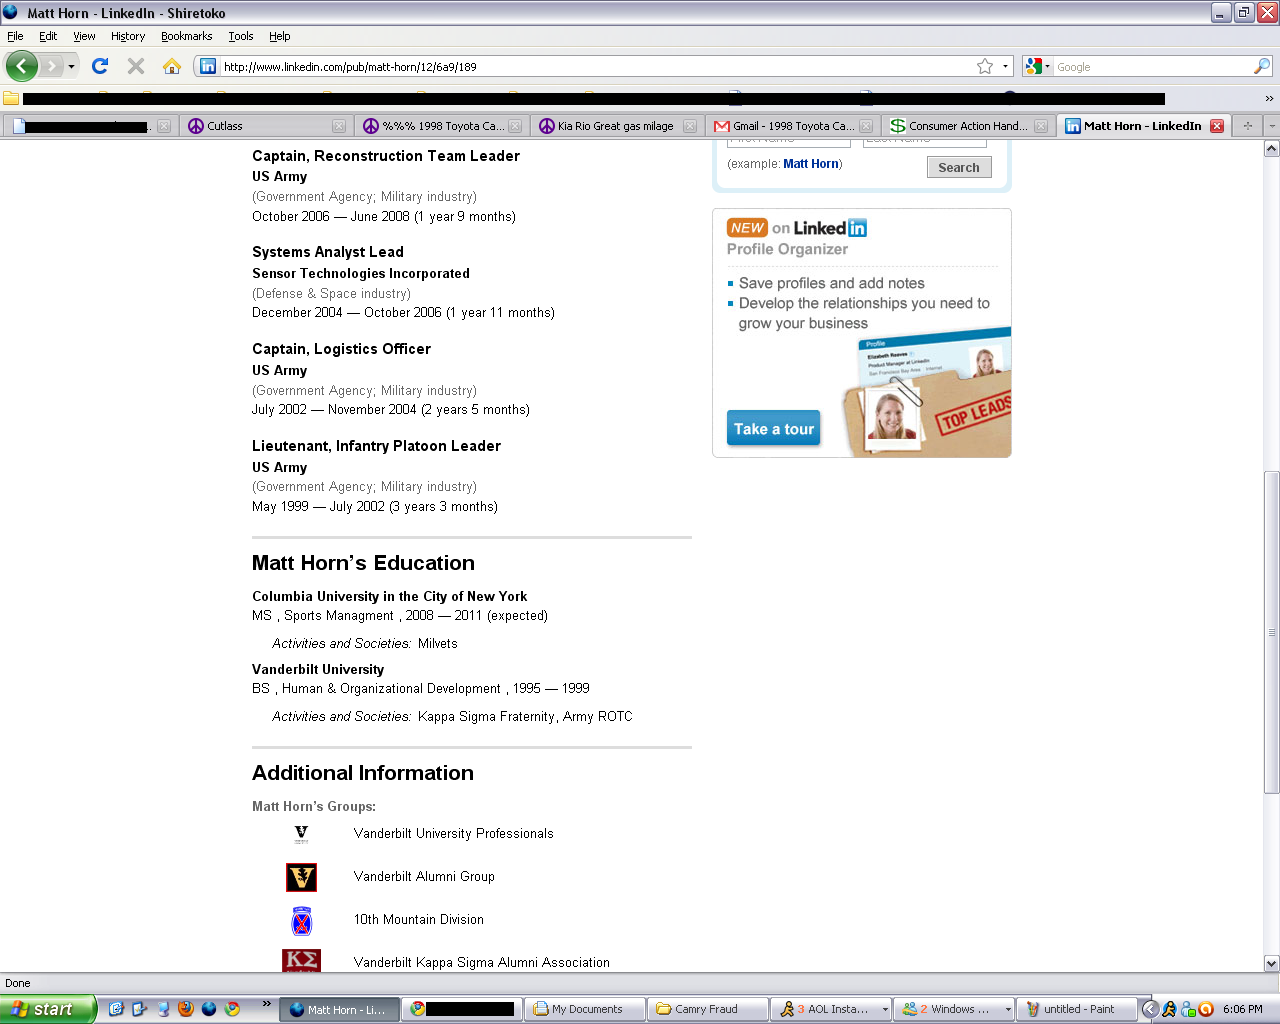Open 10th Mountain Division group
This screenshot has width=1280, height=1024.
[418, 919]
